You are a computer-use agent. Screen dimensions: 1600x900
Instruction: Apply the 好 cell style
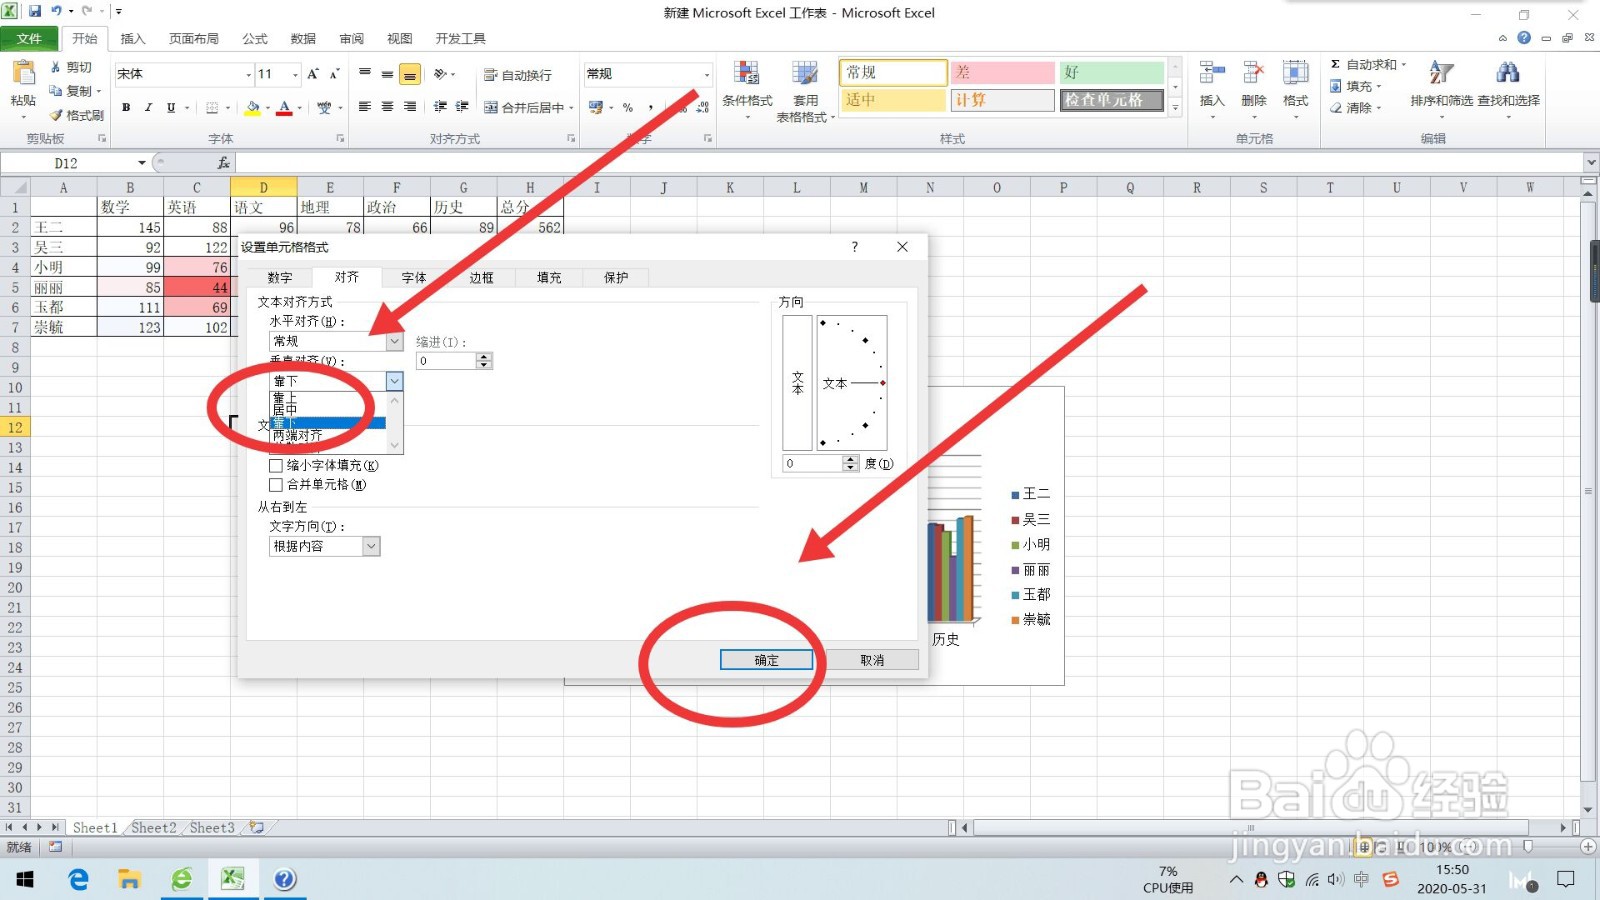(1112, 72)
